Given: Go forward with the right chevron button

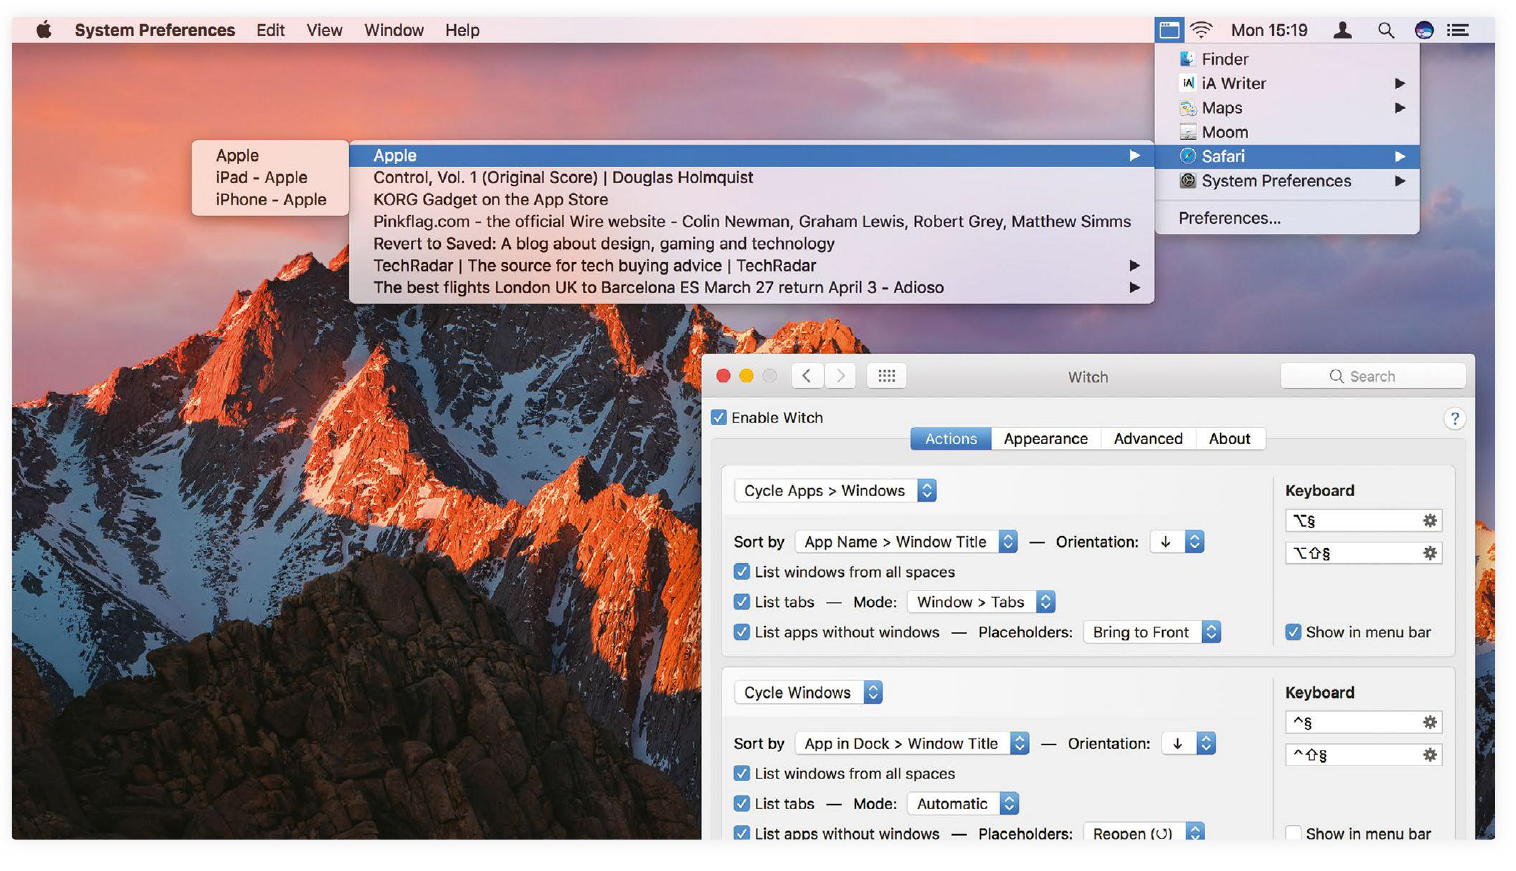Looking at the screenshot, I should click(841, 376).
